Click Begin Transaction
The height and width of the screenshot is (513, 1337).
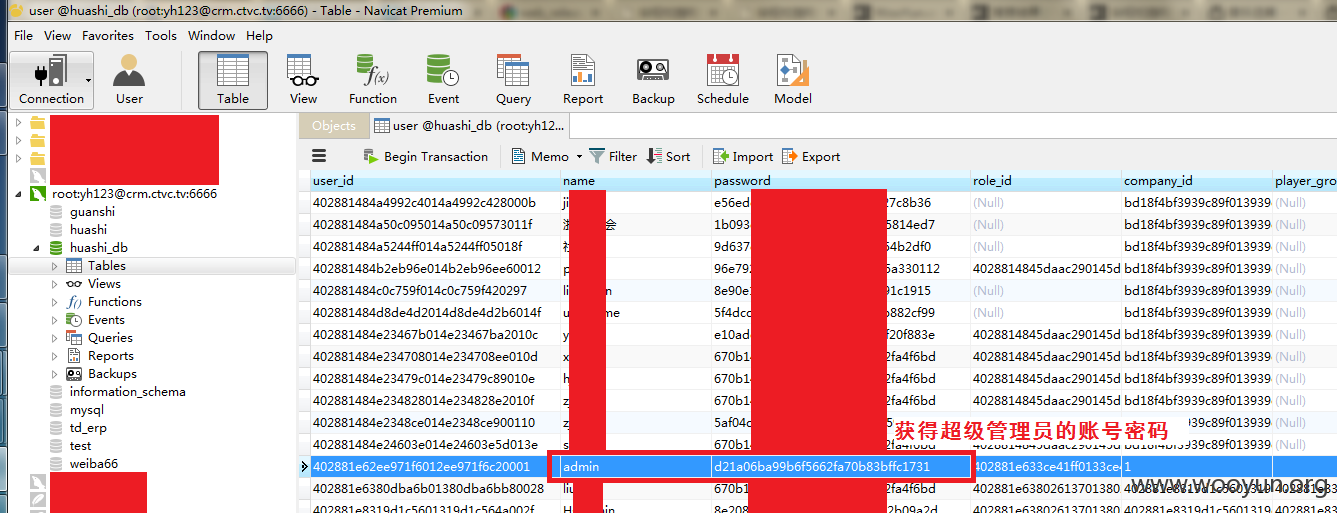425,156
